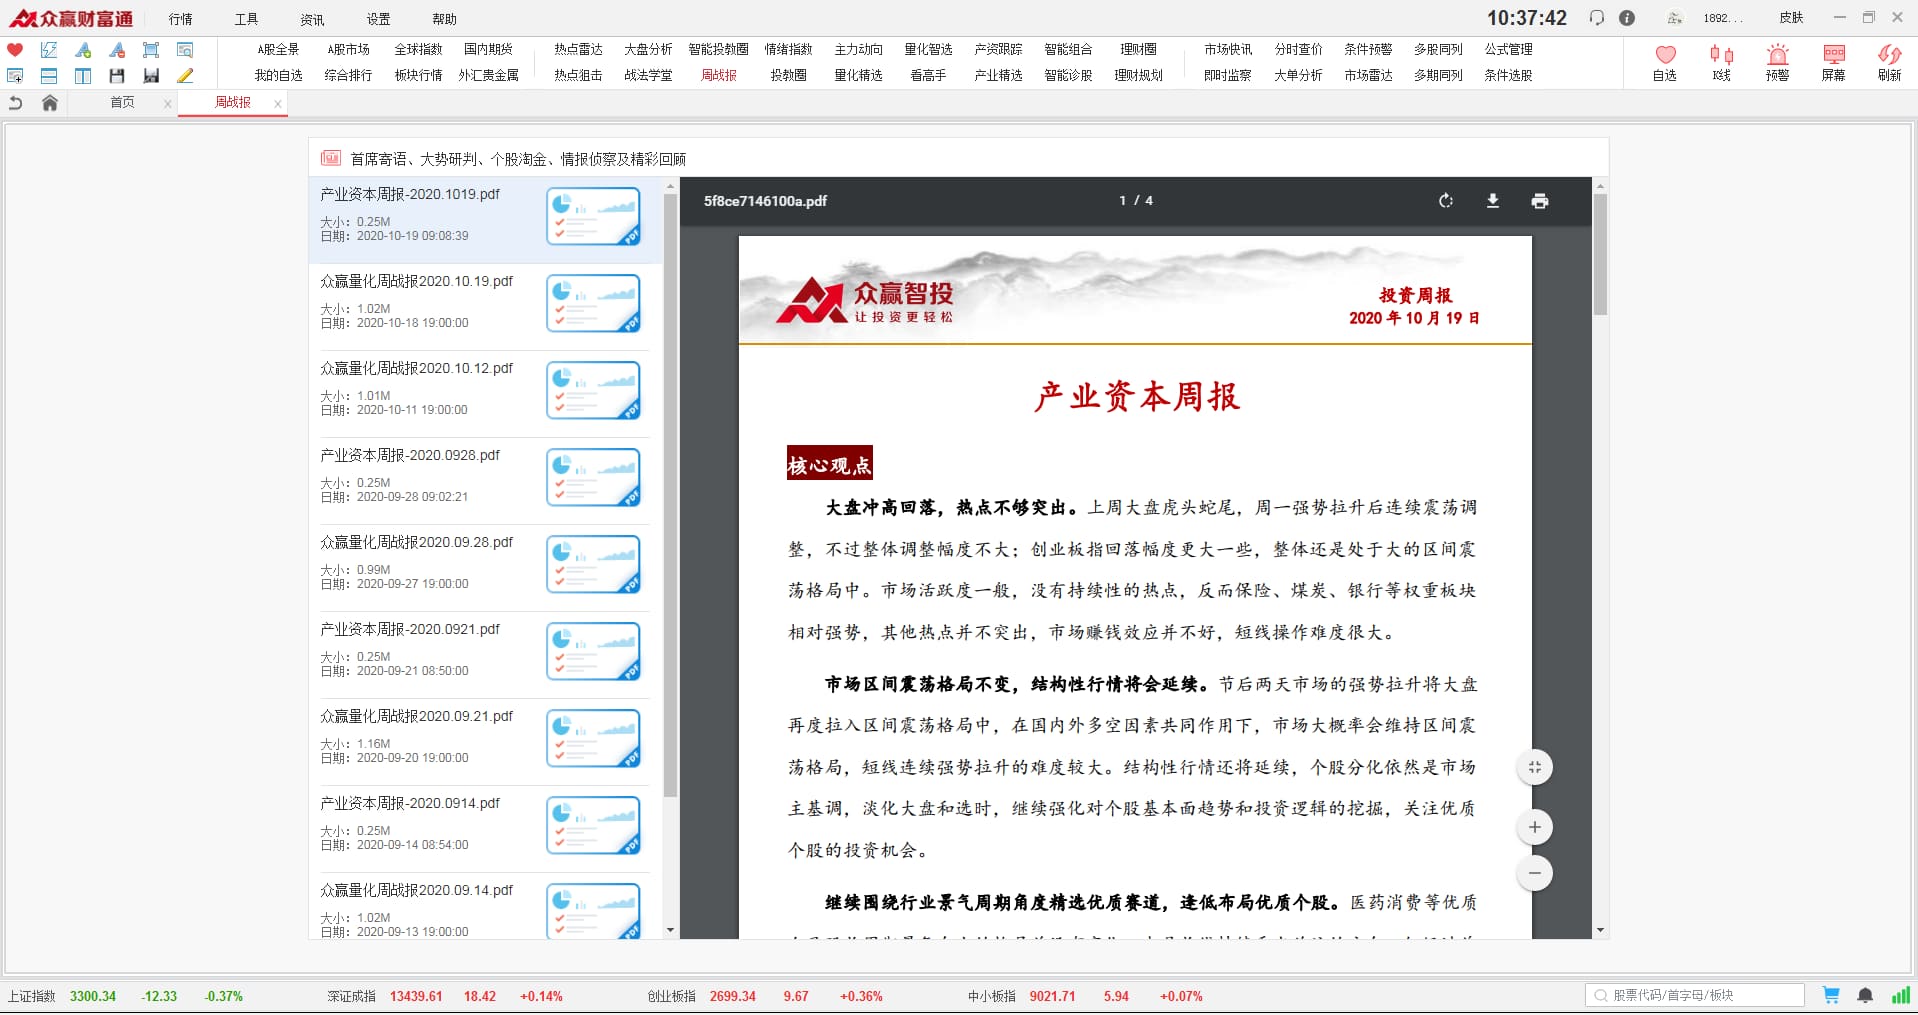Viewport: 1918px width, 1015px height.
Task: Click the 'A' with red minus icon
Action: coord(117,50)
